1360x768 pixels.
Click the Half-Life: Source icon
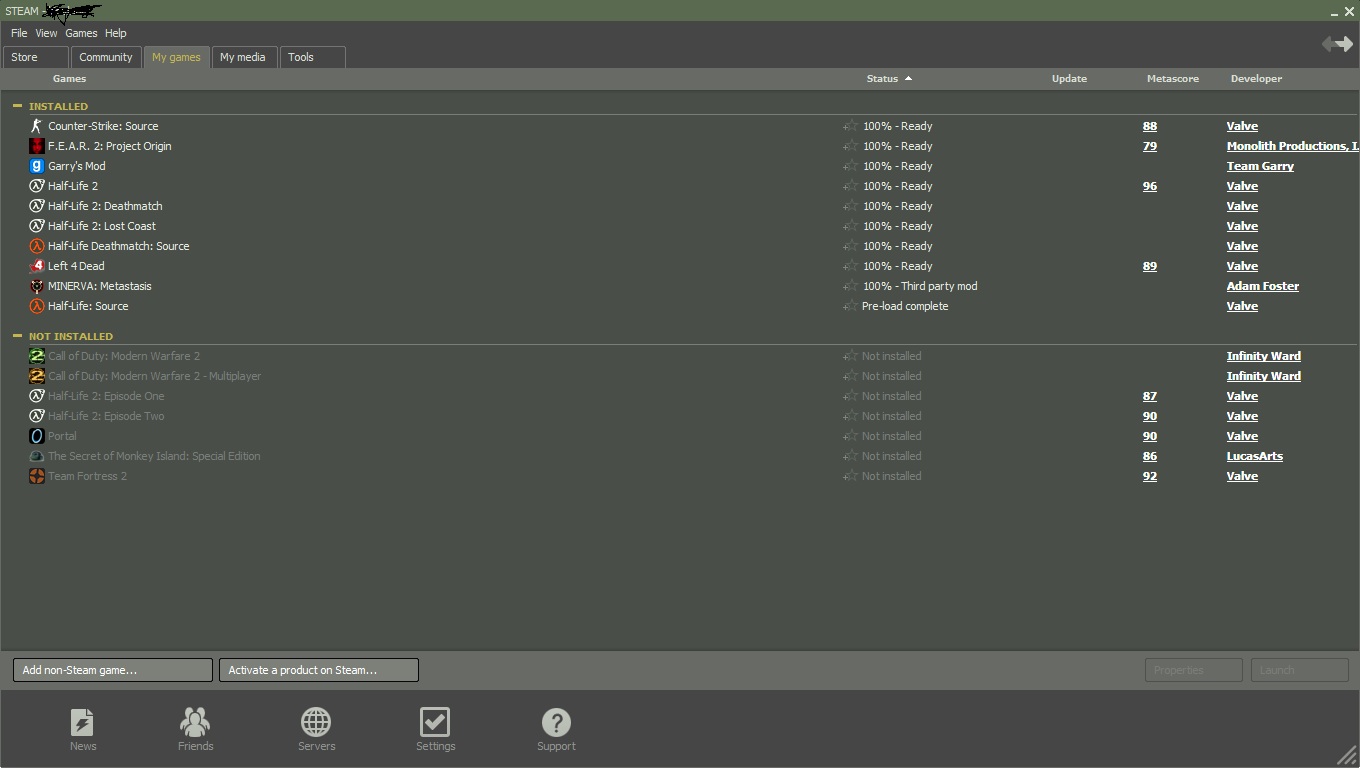click(37, 306)
